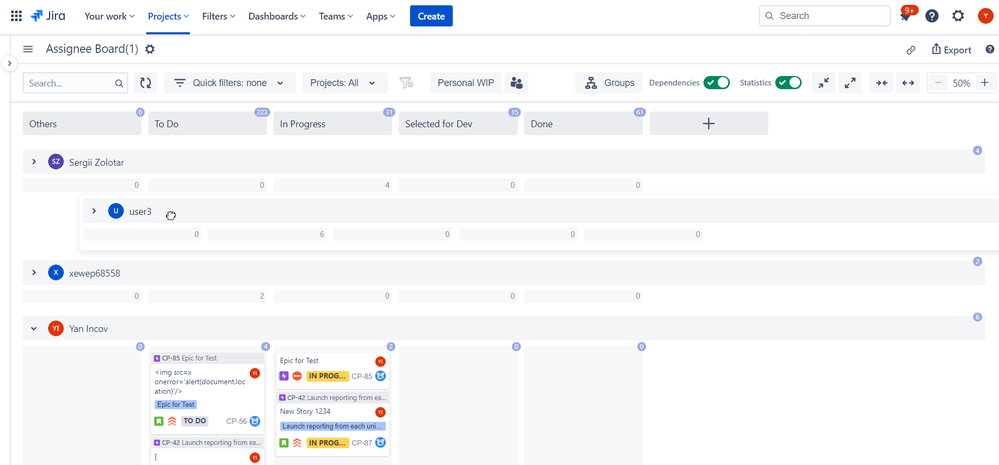Open issue key CP-56
Viewport: 999px width, 465px height.
click(236, 421)
